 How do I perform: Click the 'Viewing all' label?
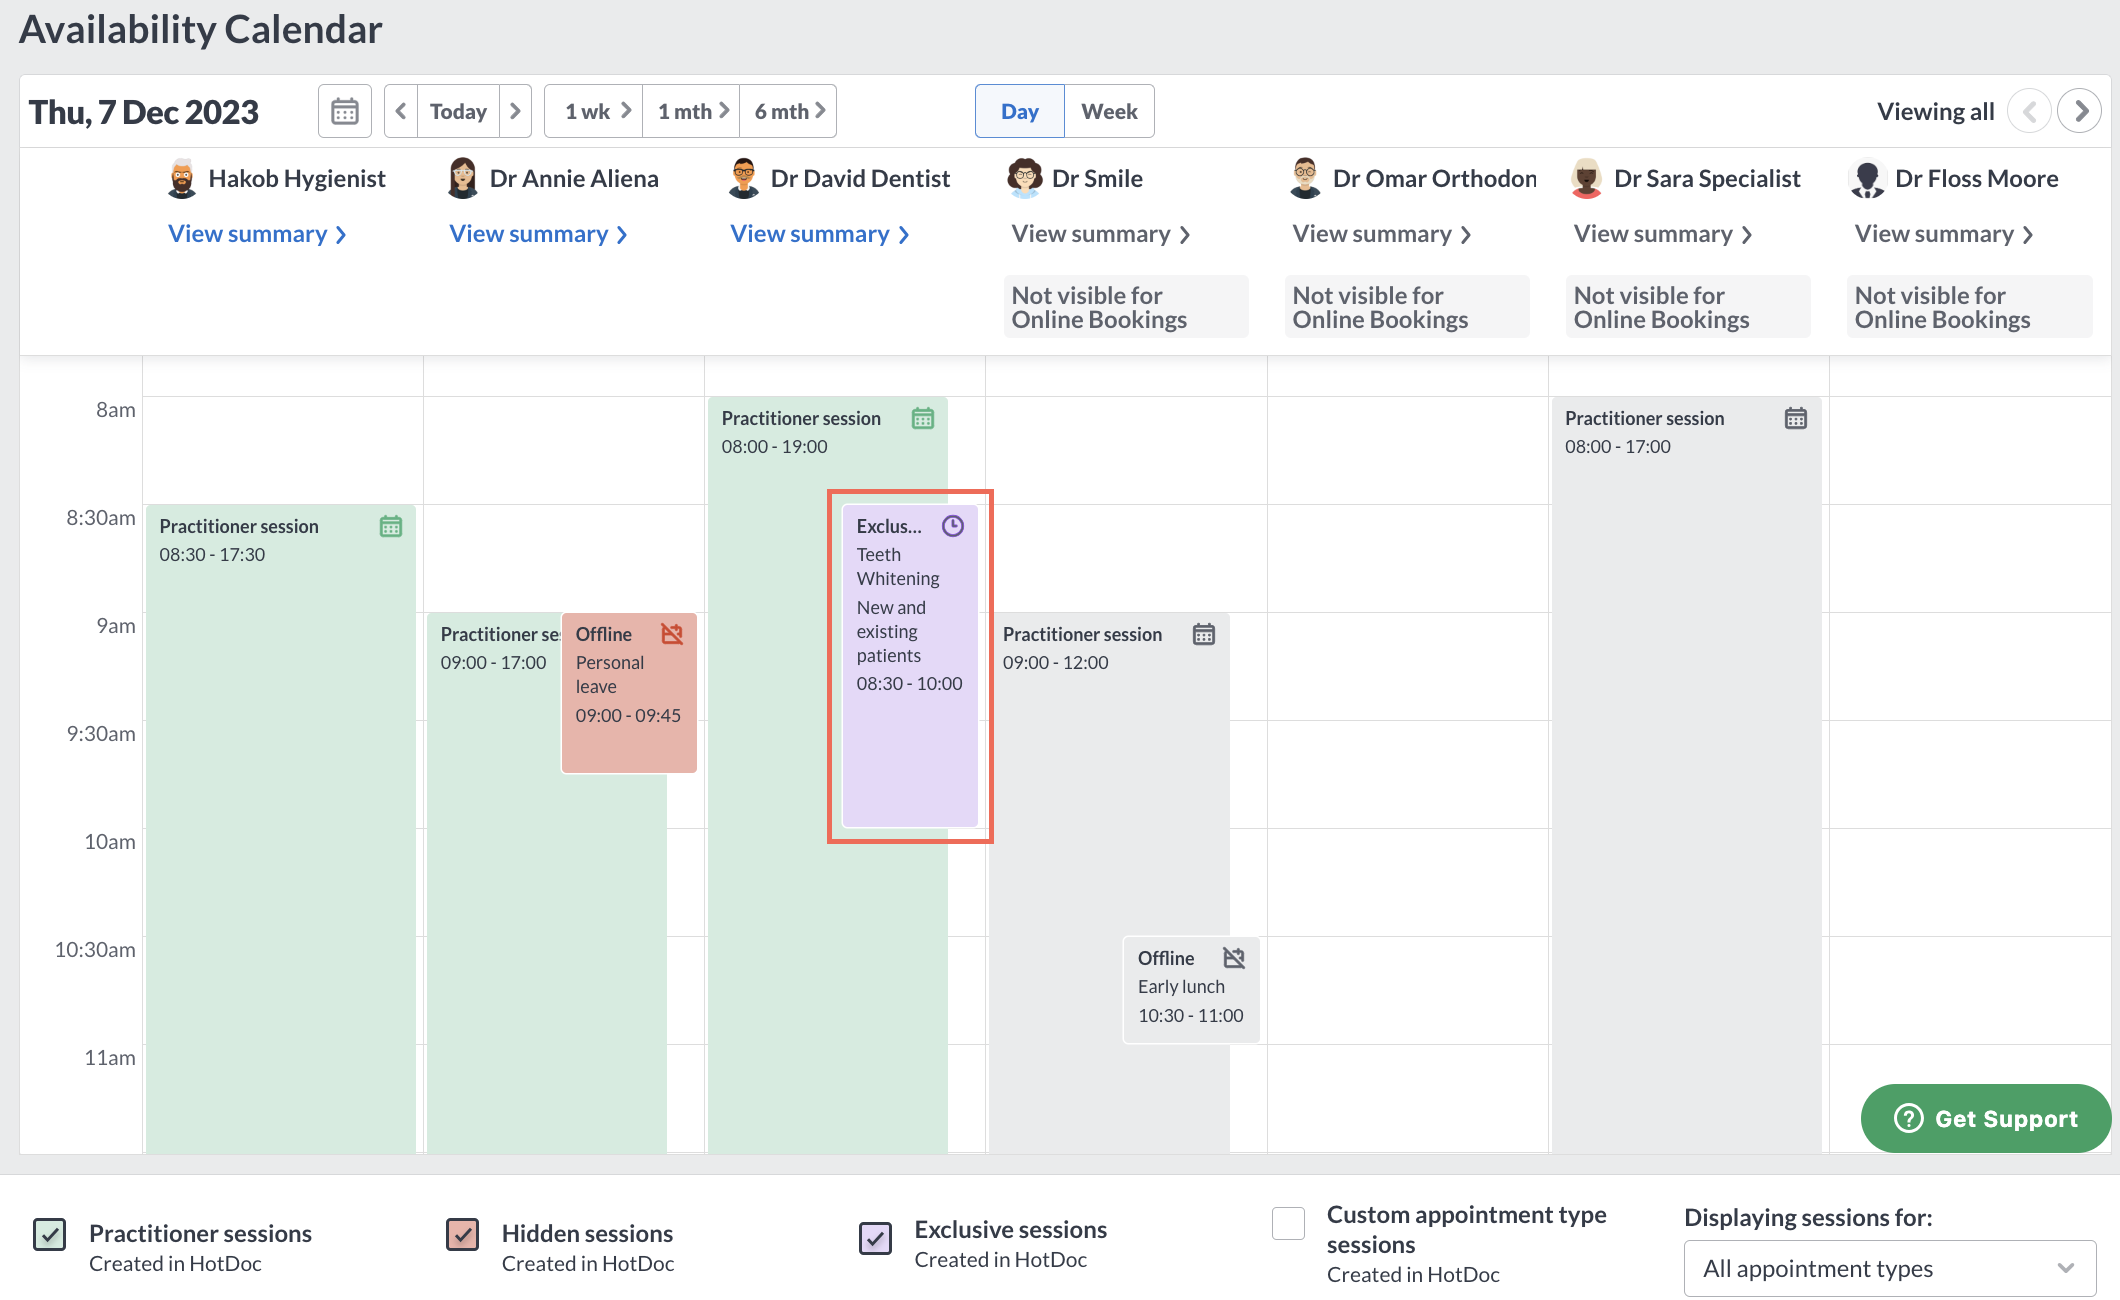pos(1935,111)
